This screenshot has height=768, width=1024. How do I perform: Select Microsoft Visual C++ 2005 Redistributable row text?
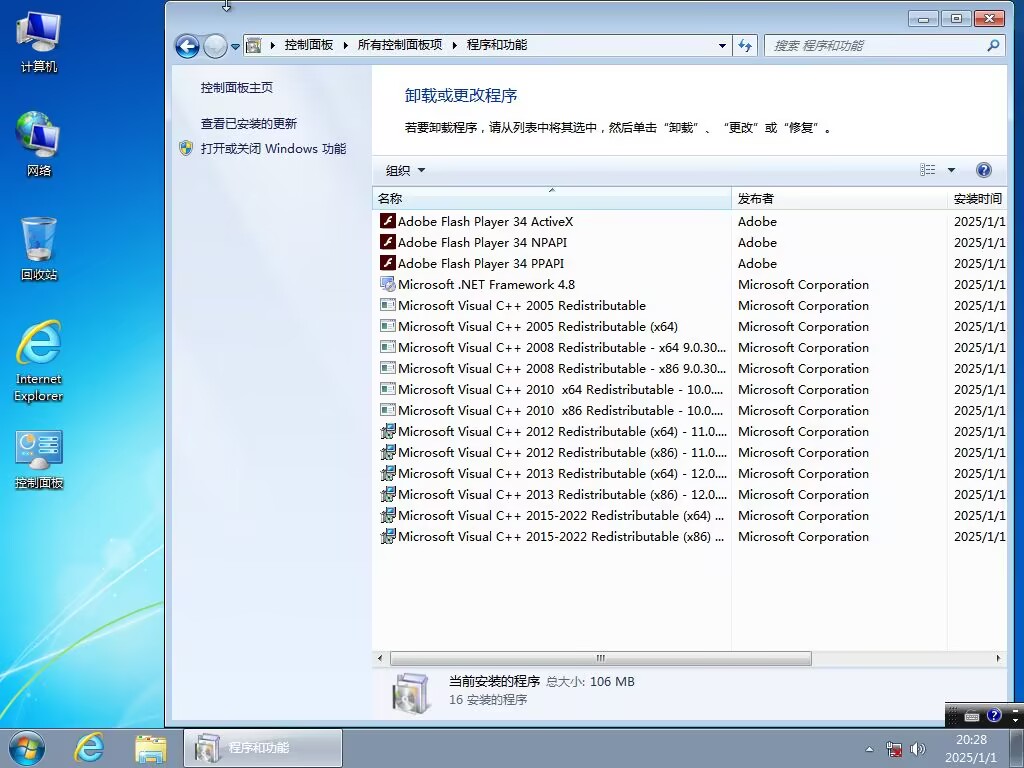click(522, 305)
